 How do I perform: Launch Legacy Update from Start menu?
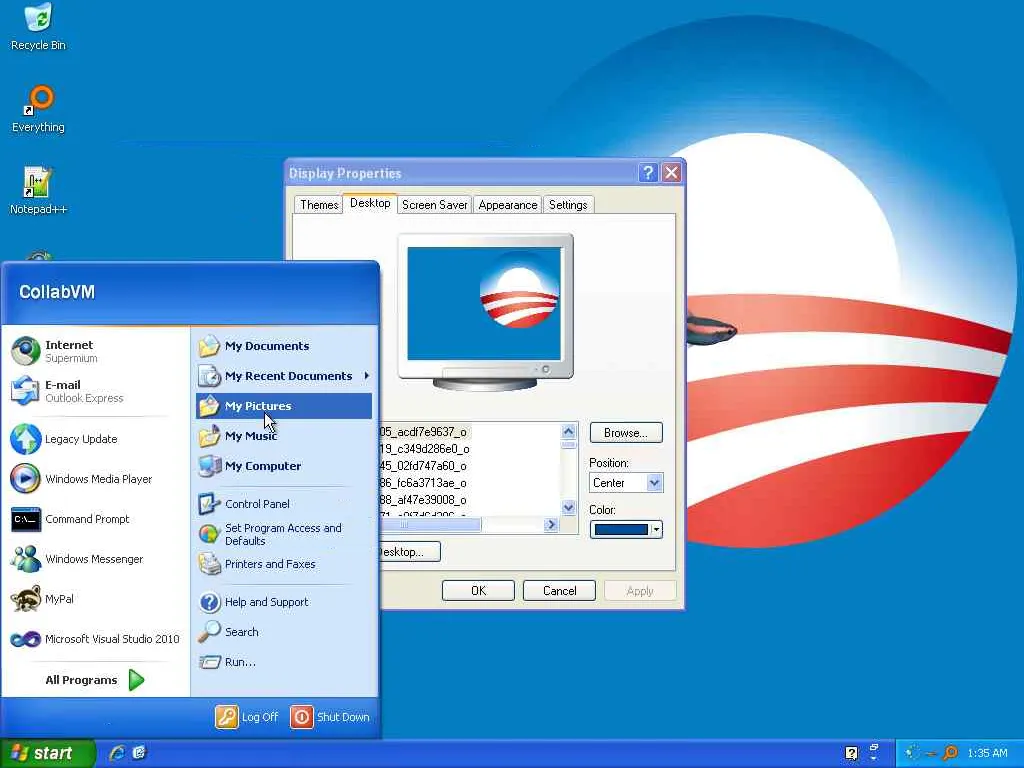click(95, 439)
